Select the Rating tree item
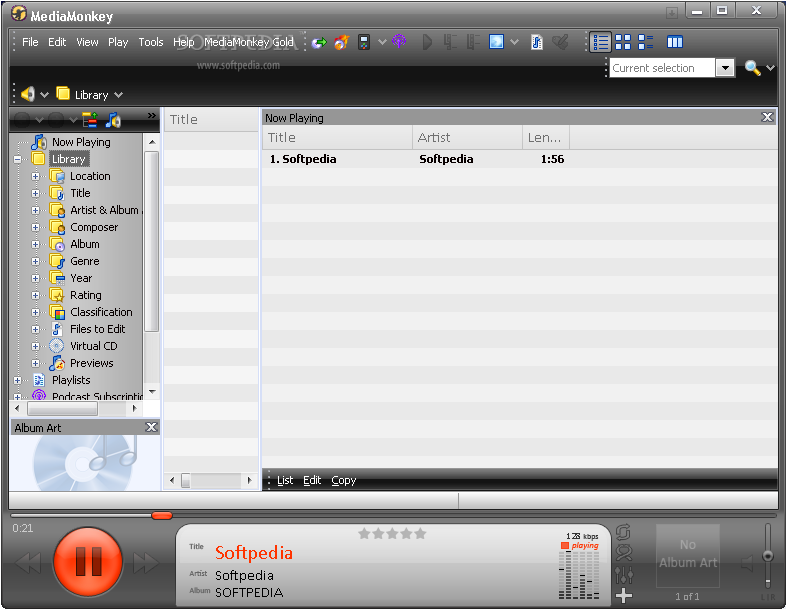The width and height of the screenshot is (790, 609). [x=86, y=295]
